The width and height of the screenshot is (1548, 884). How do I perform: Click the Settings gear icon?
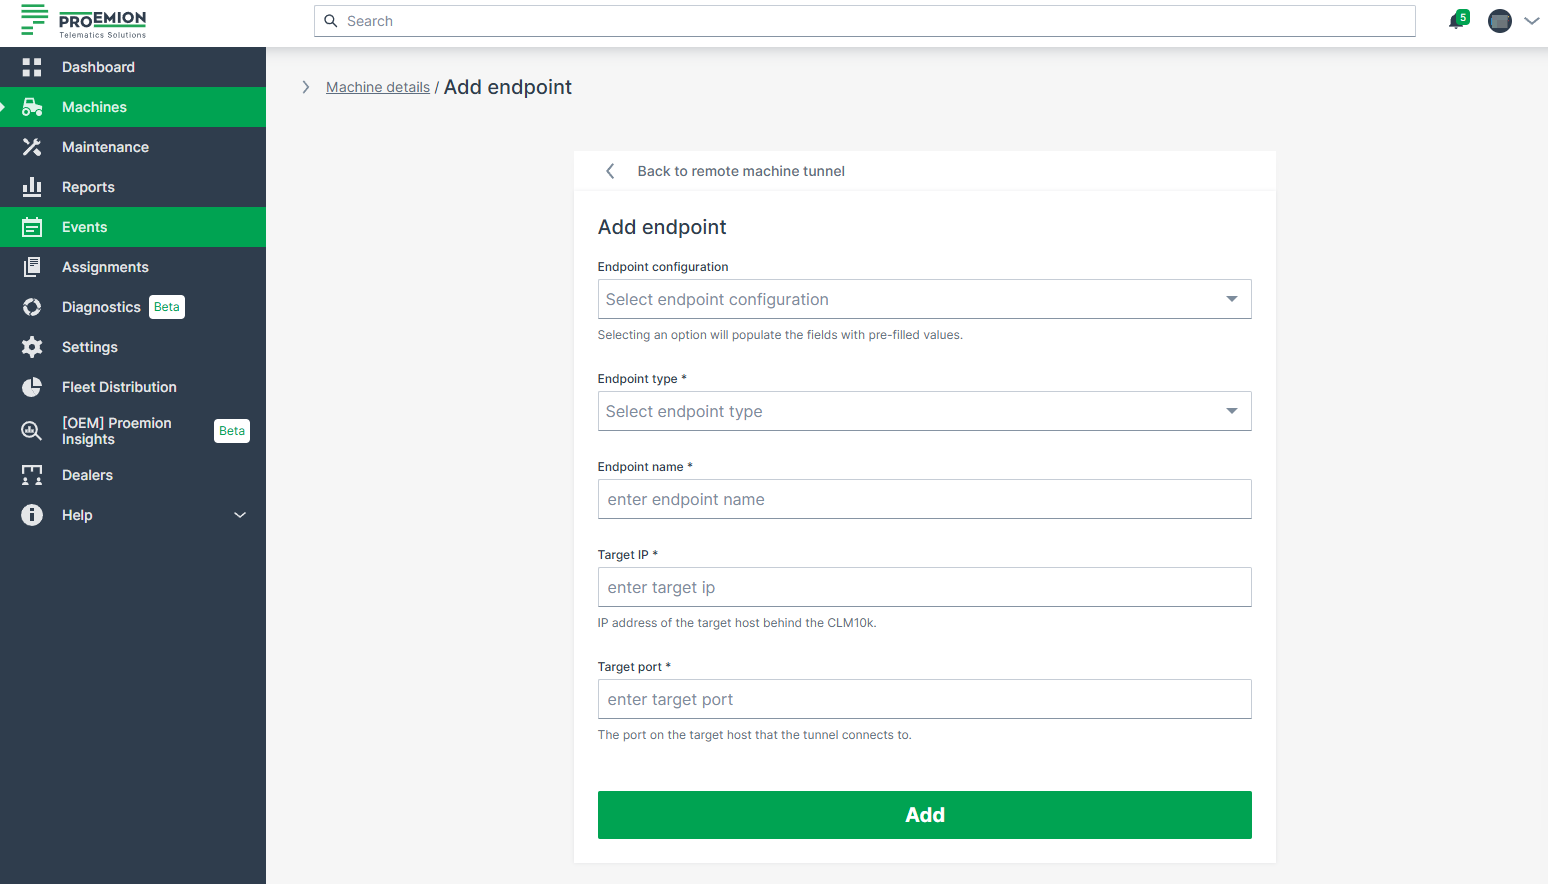[32, 347]
